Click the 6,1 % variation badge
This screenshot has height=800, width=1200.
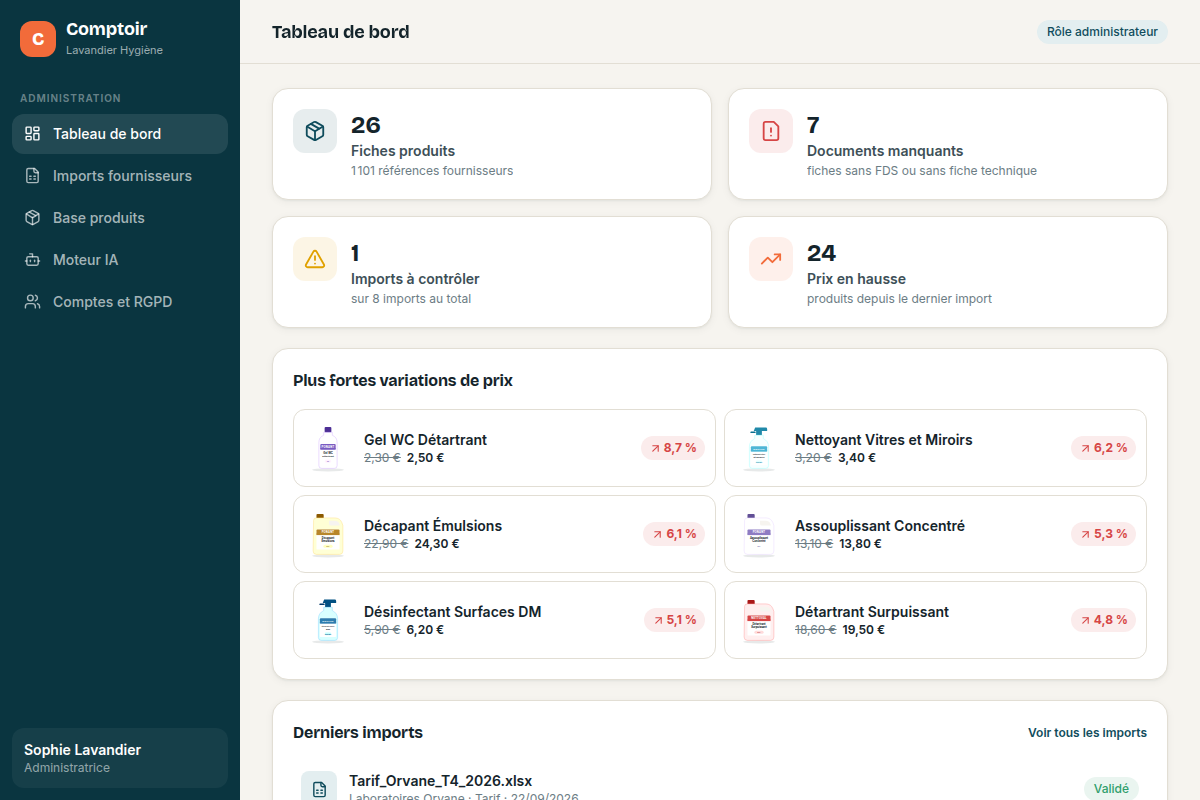tap(673, 534)
